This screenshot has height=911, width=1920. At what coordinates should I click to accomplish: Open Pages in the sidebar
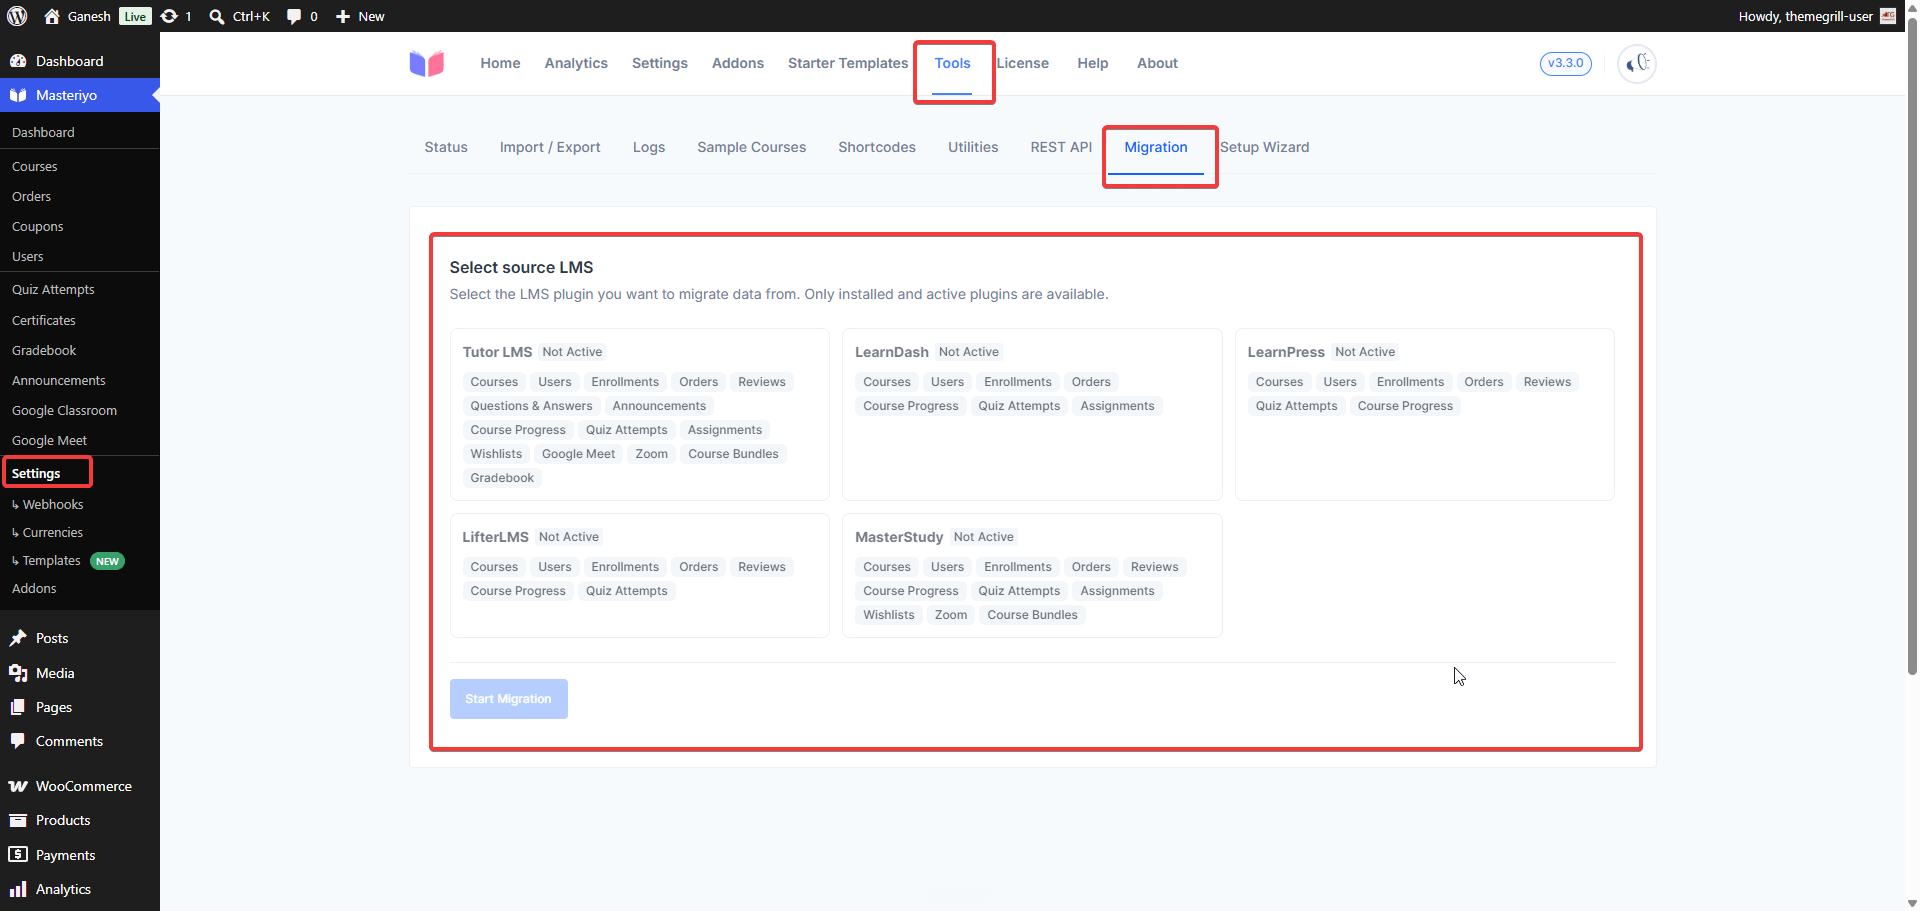click(80, 707)
